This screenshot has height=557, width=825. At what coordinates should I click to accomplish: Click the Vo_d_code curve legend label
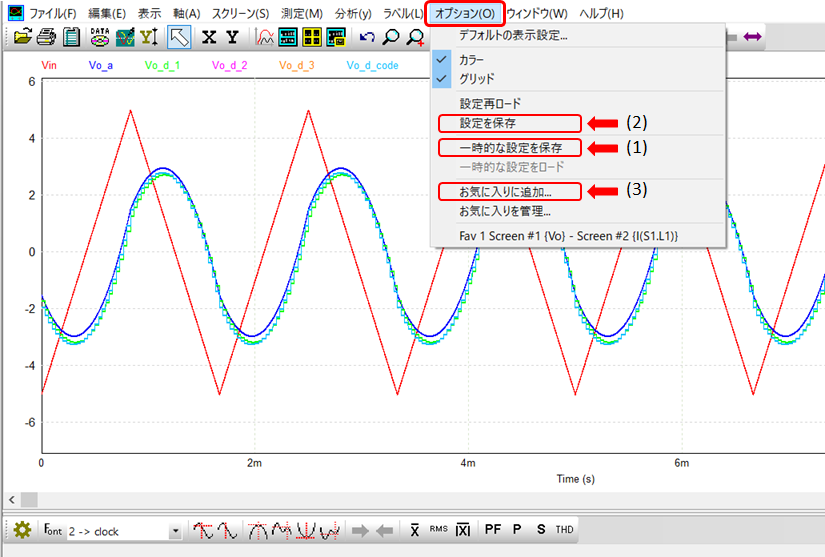point(371,66)
